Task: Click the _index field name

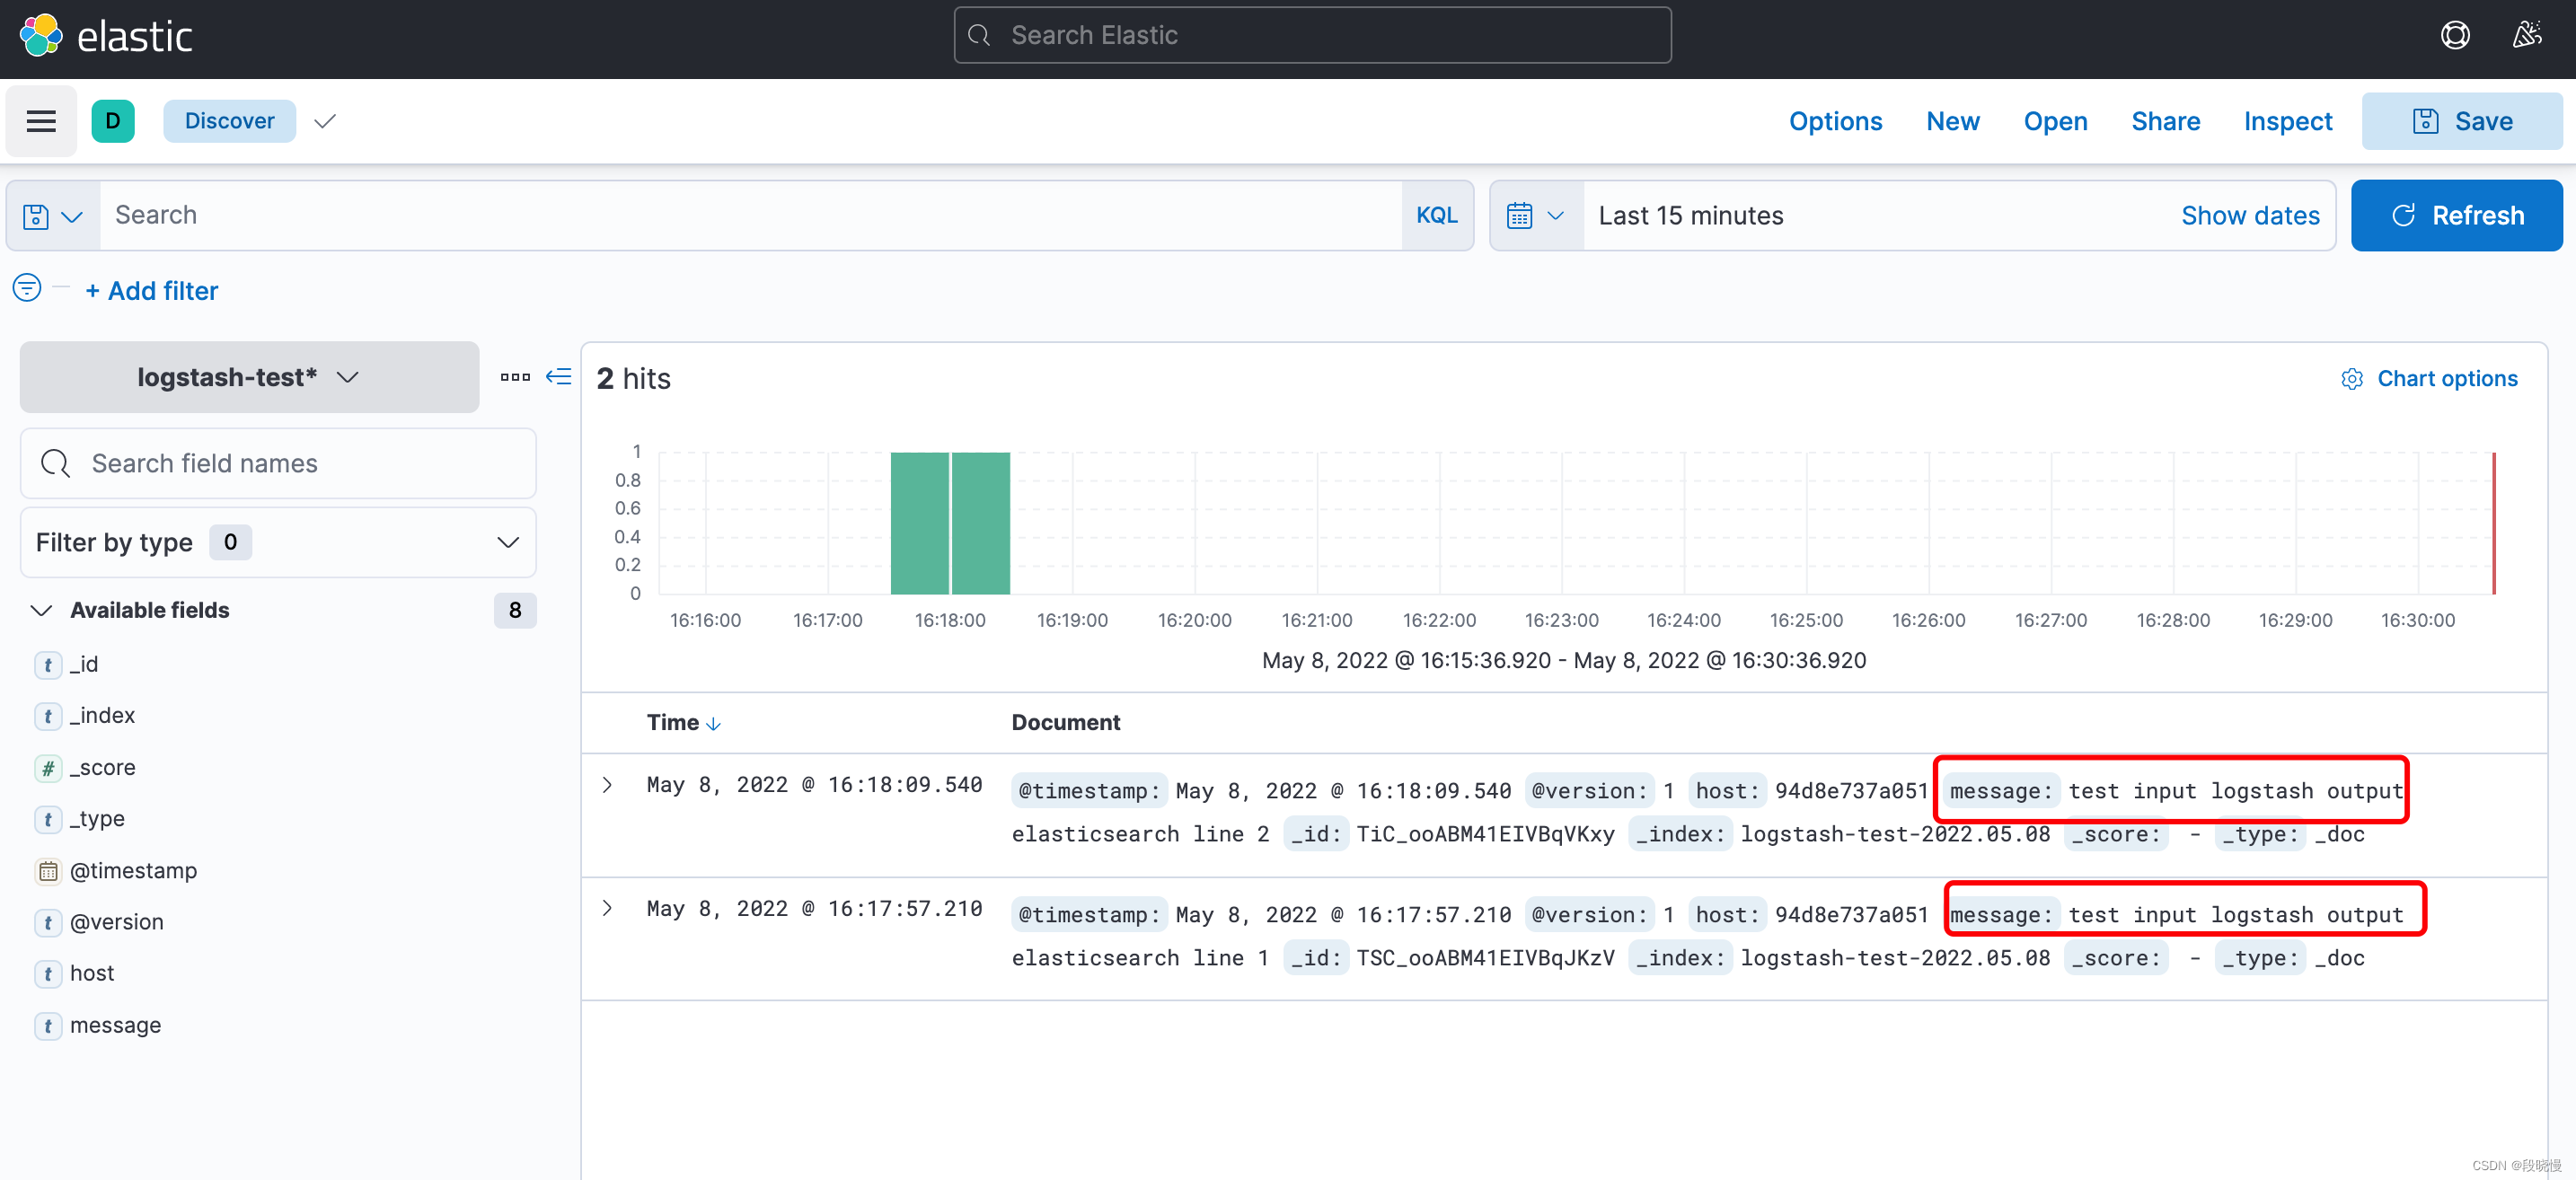Action: pyautogui.click(x=102, y=716)
